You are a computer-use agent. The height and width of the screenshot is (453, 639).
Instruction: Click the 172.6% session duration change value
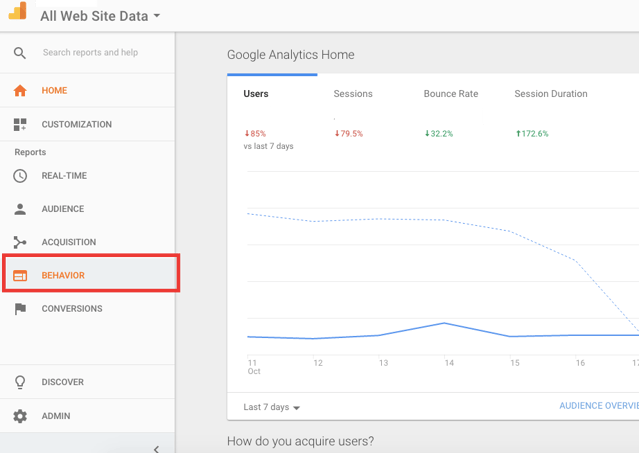[x=532, y=134]
